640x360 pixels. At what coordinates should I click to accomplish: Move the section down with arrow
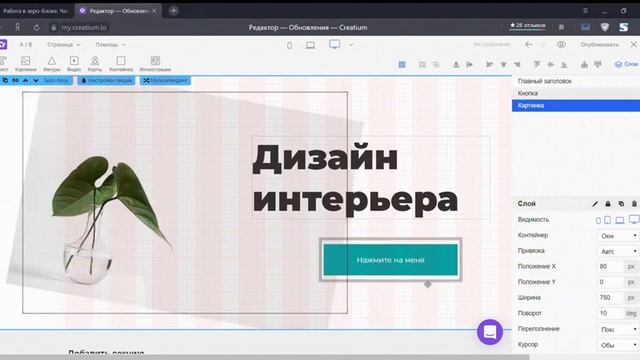pos(36,80)
